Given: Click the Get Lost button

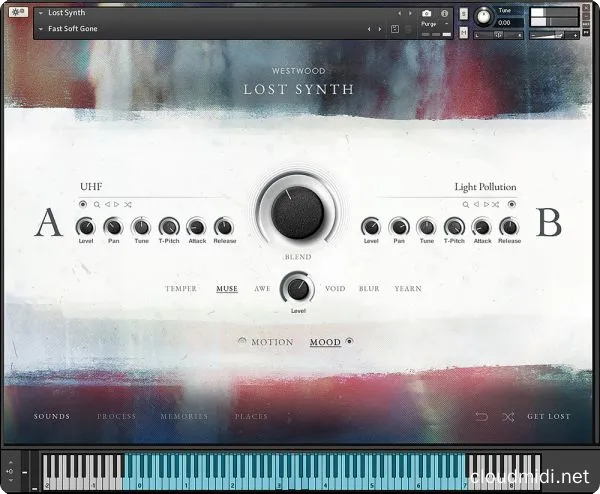Looking at the screenshot, I should coord(549,416).
